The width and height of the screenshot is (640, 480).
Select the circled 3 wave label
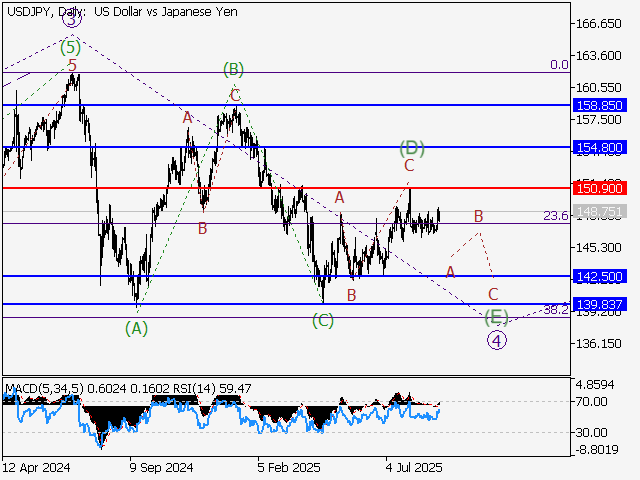pos(72,19)
